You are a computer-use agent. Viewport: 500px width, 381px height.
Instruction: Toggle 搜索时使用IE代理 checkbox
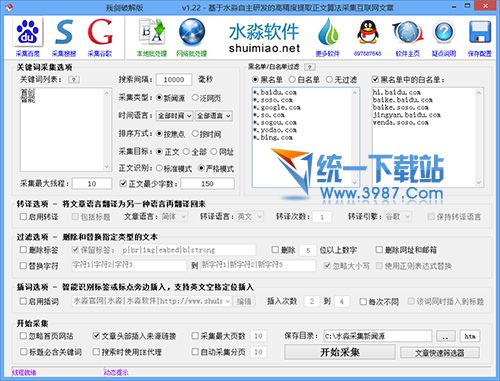96,352
